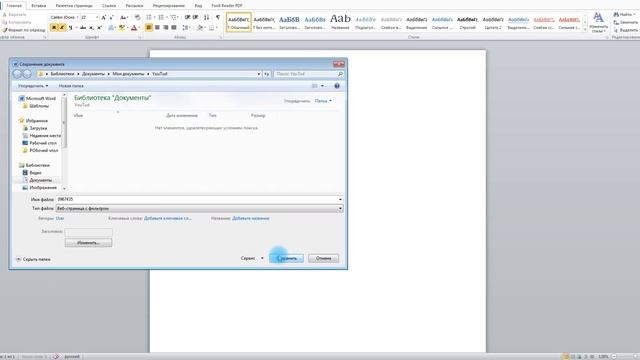
Task: Switch to Разметка страницы ribbon tab
Action: click(x=74, y=6)
